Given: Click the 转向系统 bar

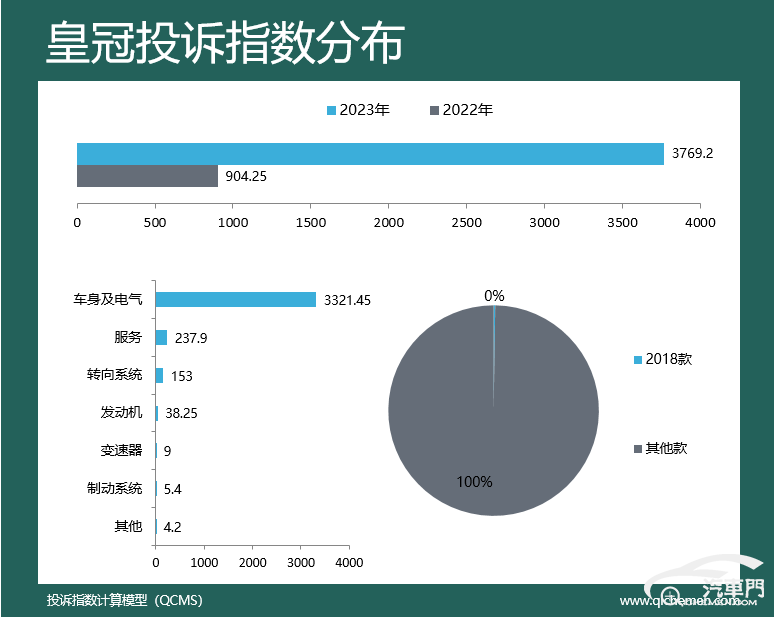Looking at the screenshot, I should [x=159, y=376].
